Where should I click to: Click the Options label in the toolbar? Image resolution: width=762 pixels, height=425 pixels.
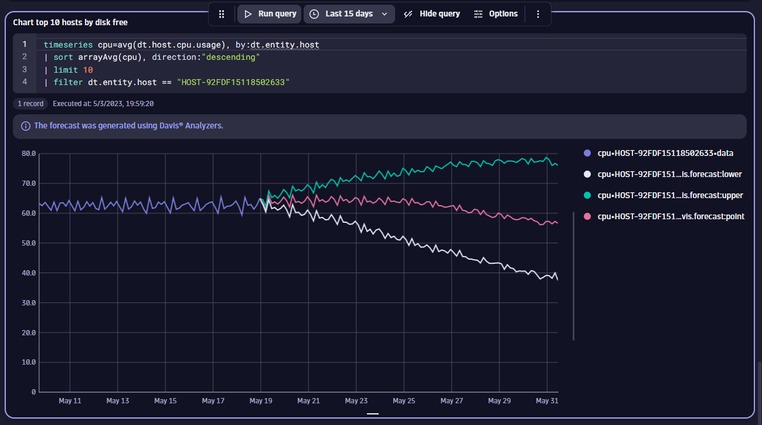tap(503, 14)
